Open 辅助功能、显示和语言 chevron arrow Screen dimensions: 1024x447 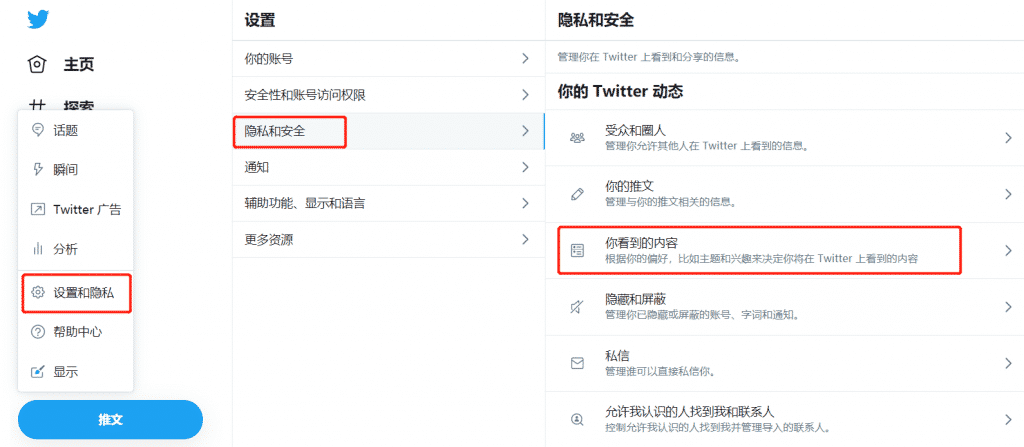pyautogui.click(x=525, y=203)
